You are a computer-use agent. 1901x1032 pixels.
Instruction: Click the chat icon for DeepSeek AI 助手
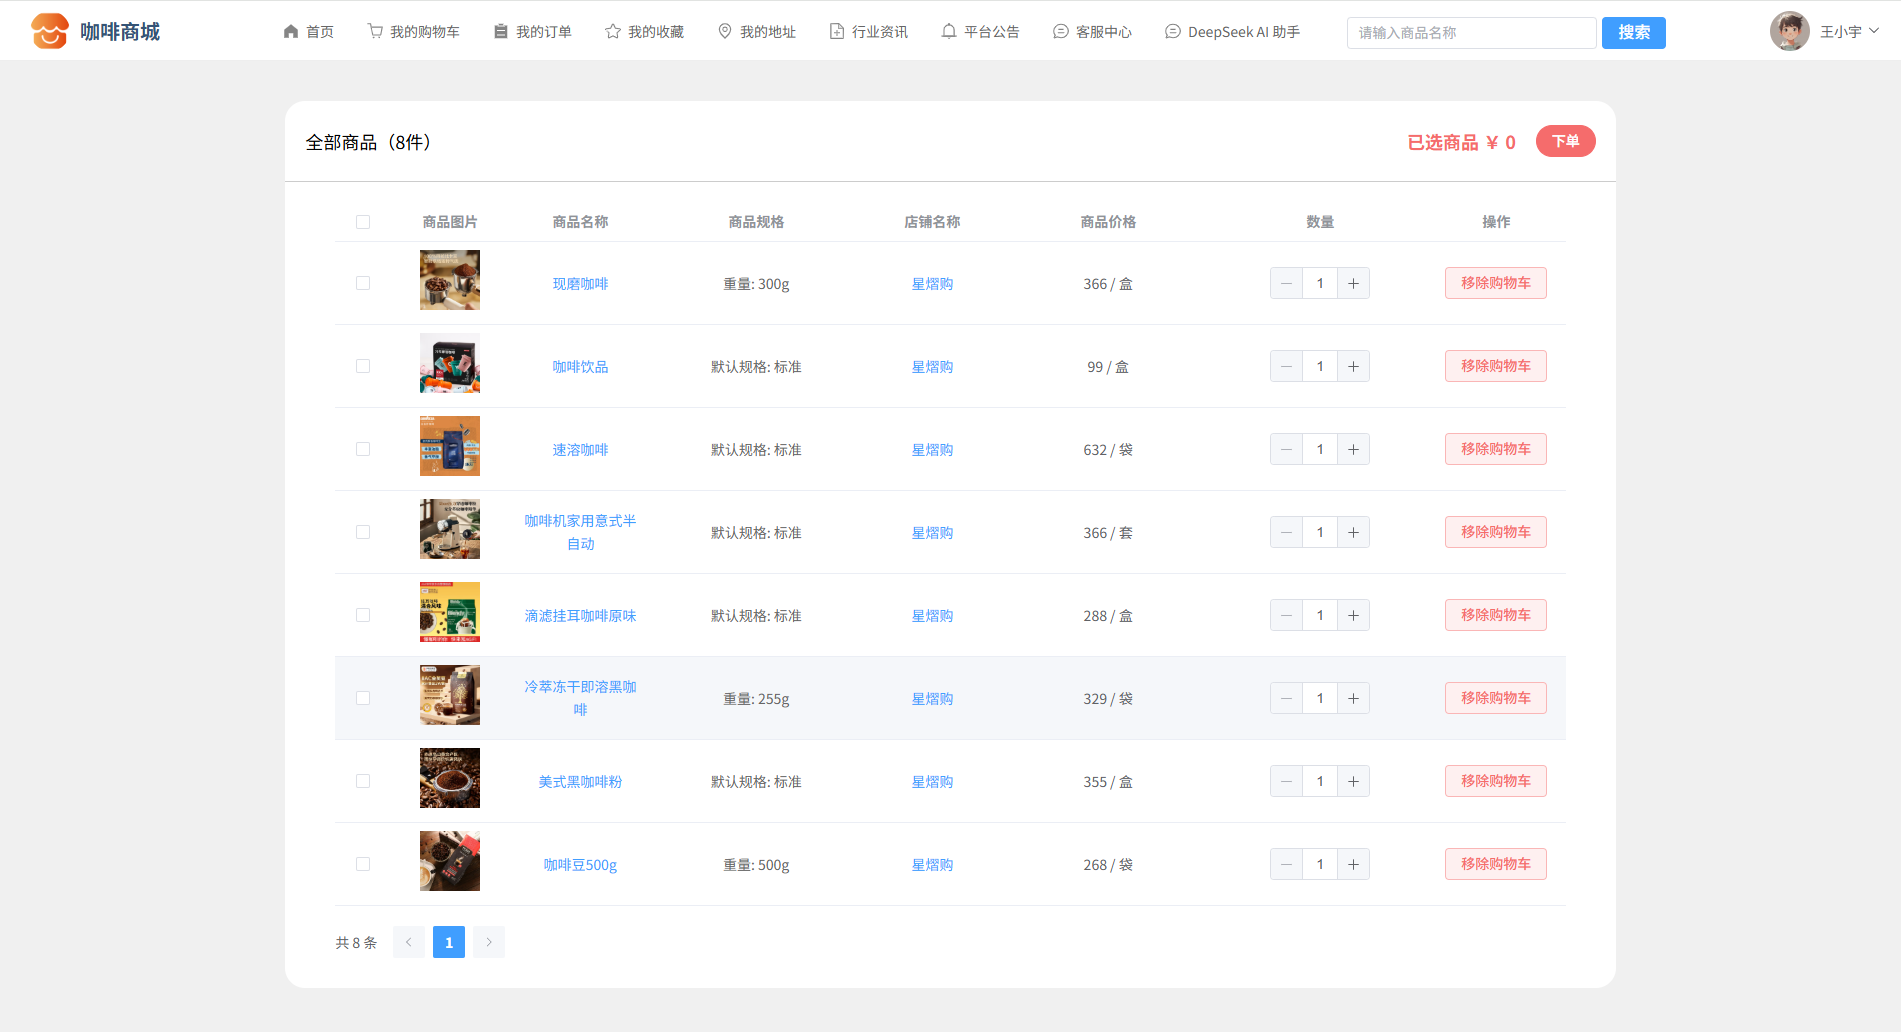click(x=1173, y=32)
